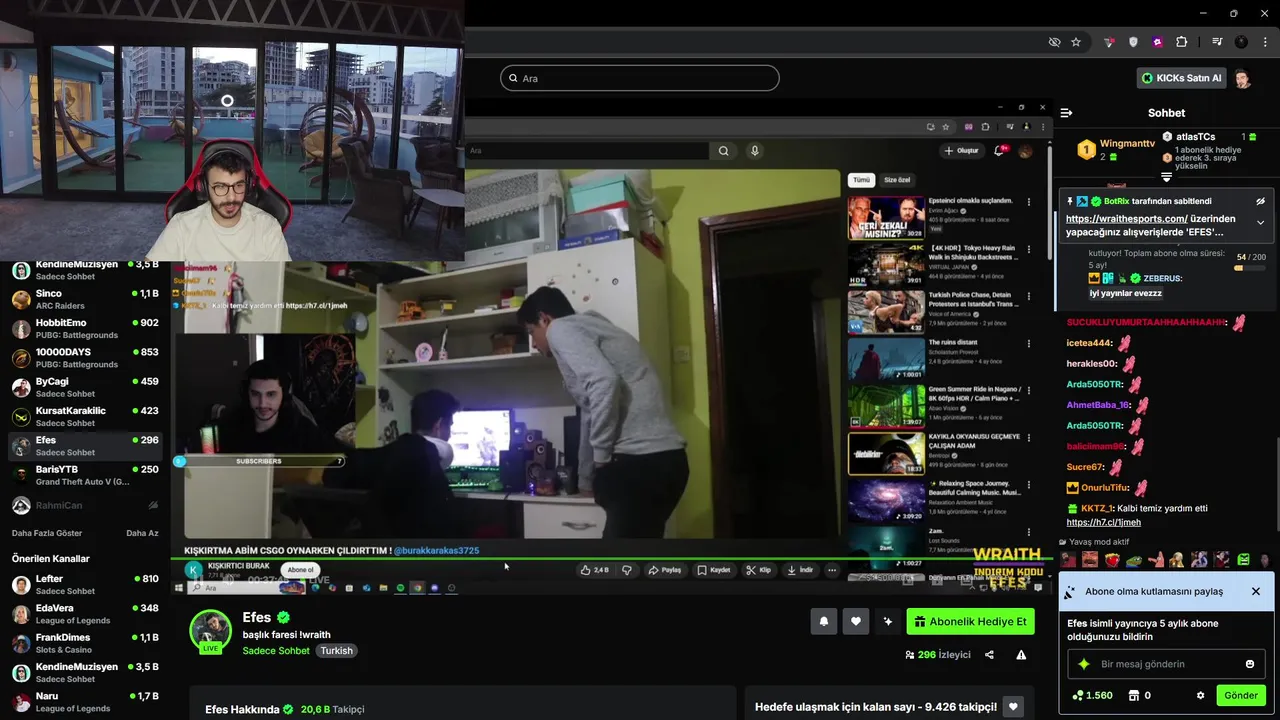Open the recommended EdaVera channel

pyautogui.click(x=85, y=613)
